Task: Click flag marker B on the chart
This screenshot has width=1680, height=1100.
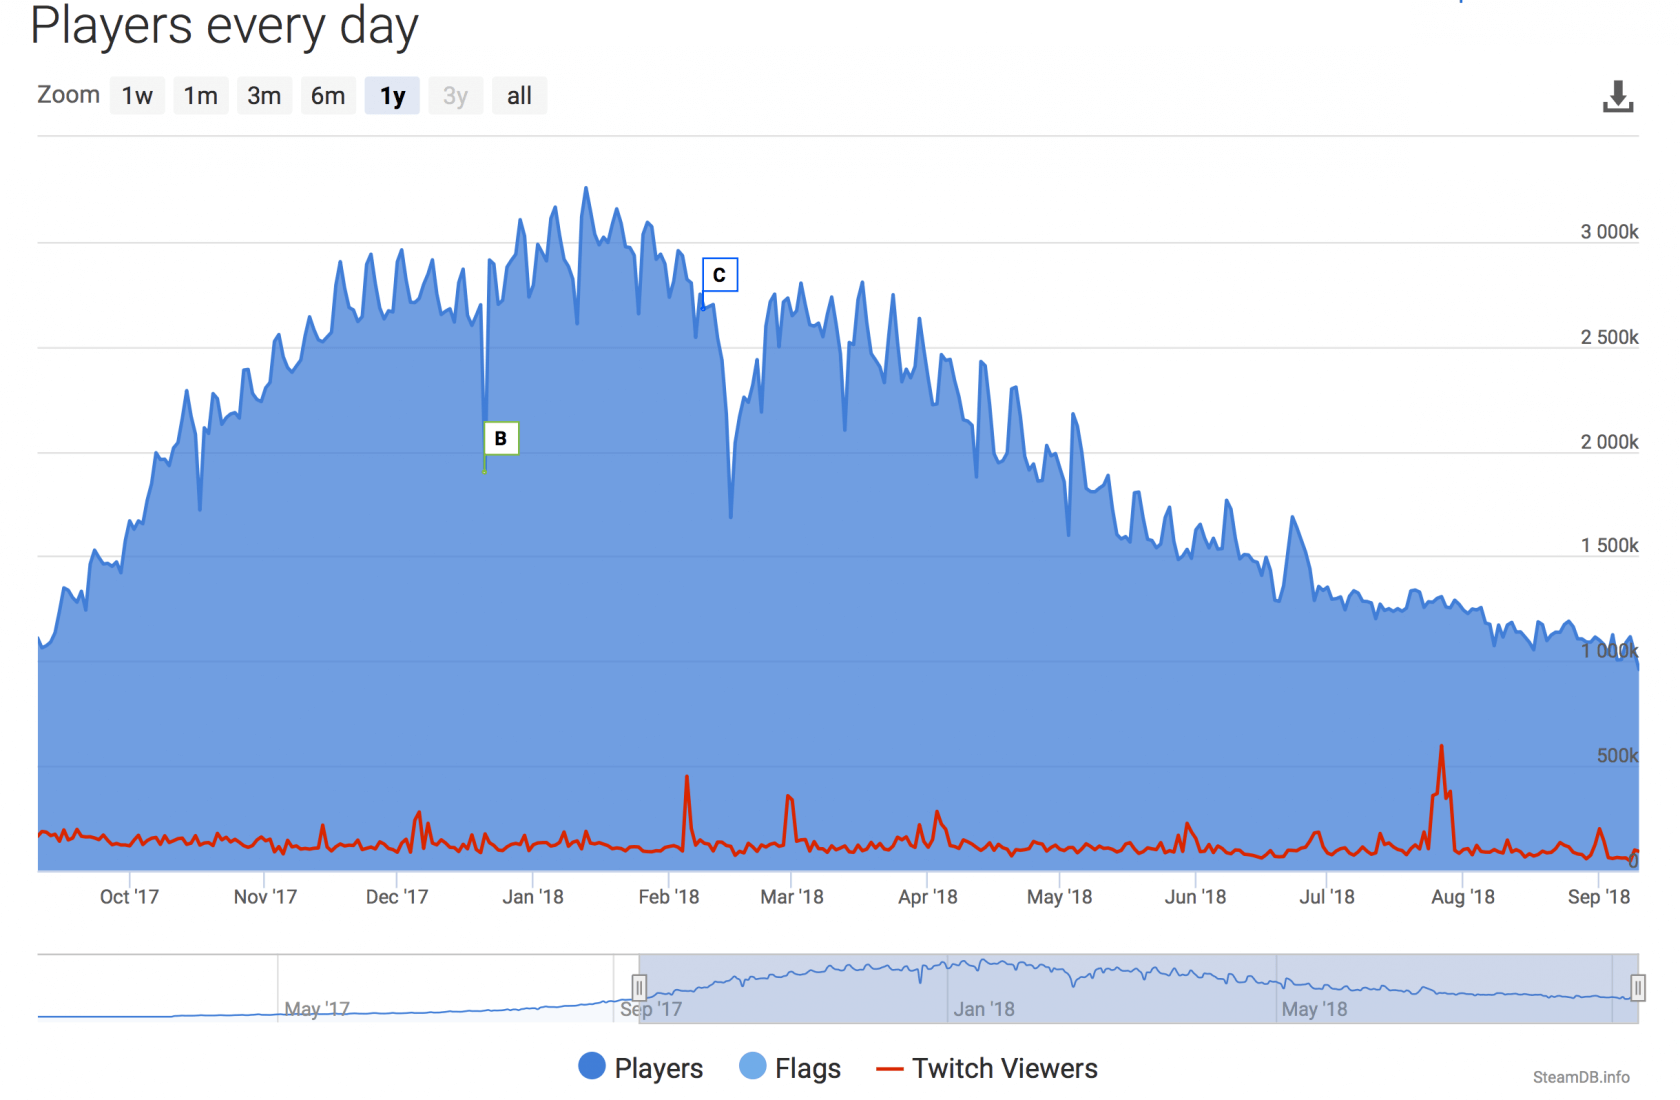Action: (501, 438)
